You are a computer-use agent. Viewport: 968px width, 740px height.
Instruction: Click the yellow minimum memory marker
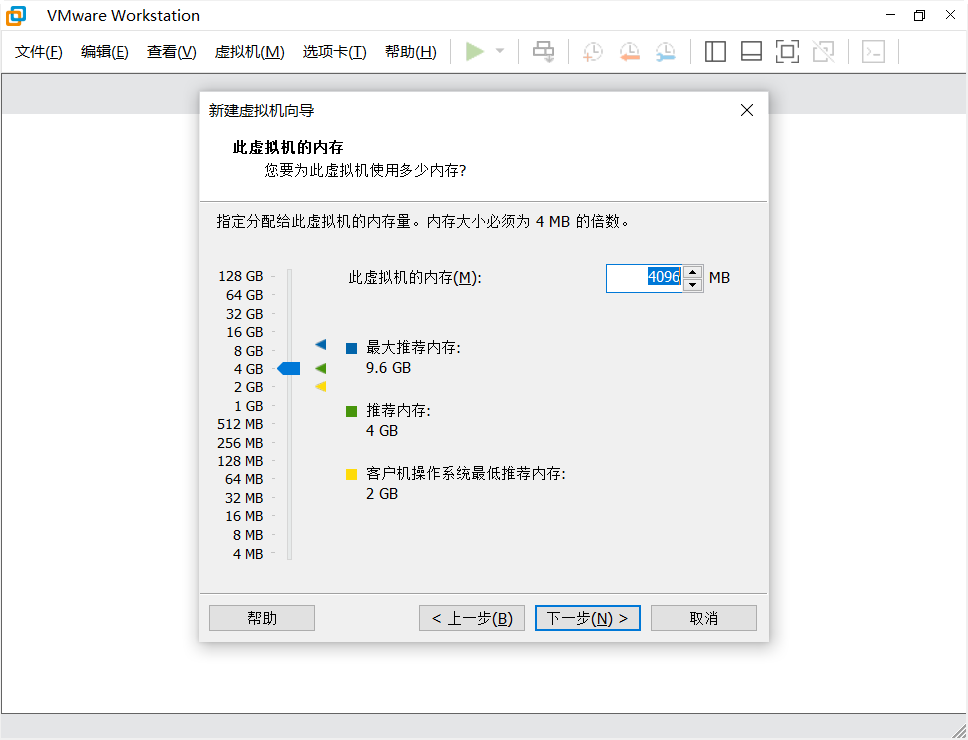(320, 387)
